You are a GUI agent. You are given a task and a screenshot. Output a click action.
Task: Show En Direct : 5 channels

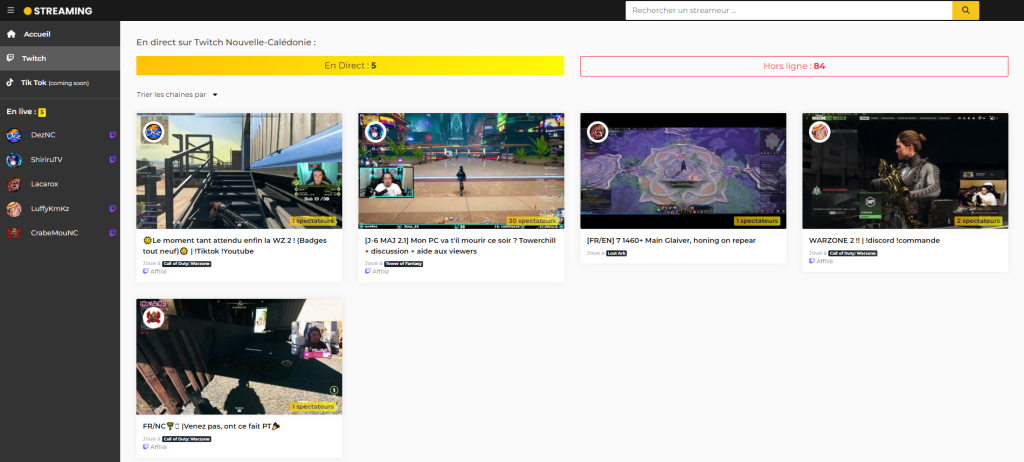point(350,65)
